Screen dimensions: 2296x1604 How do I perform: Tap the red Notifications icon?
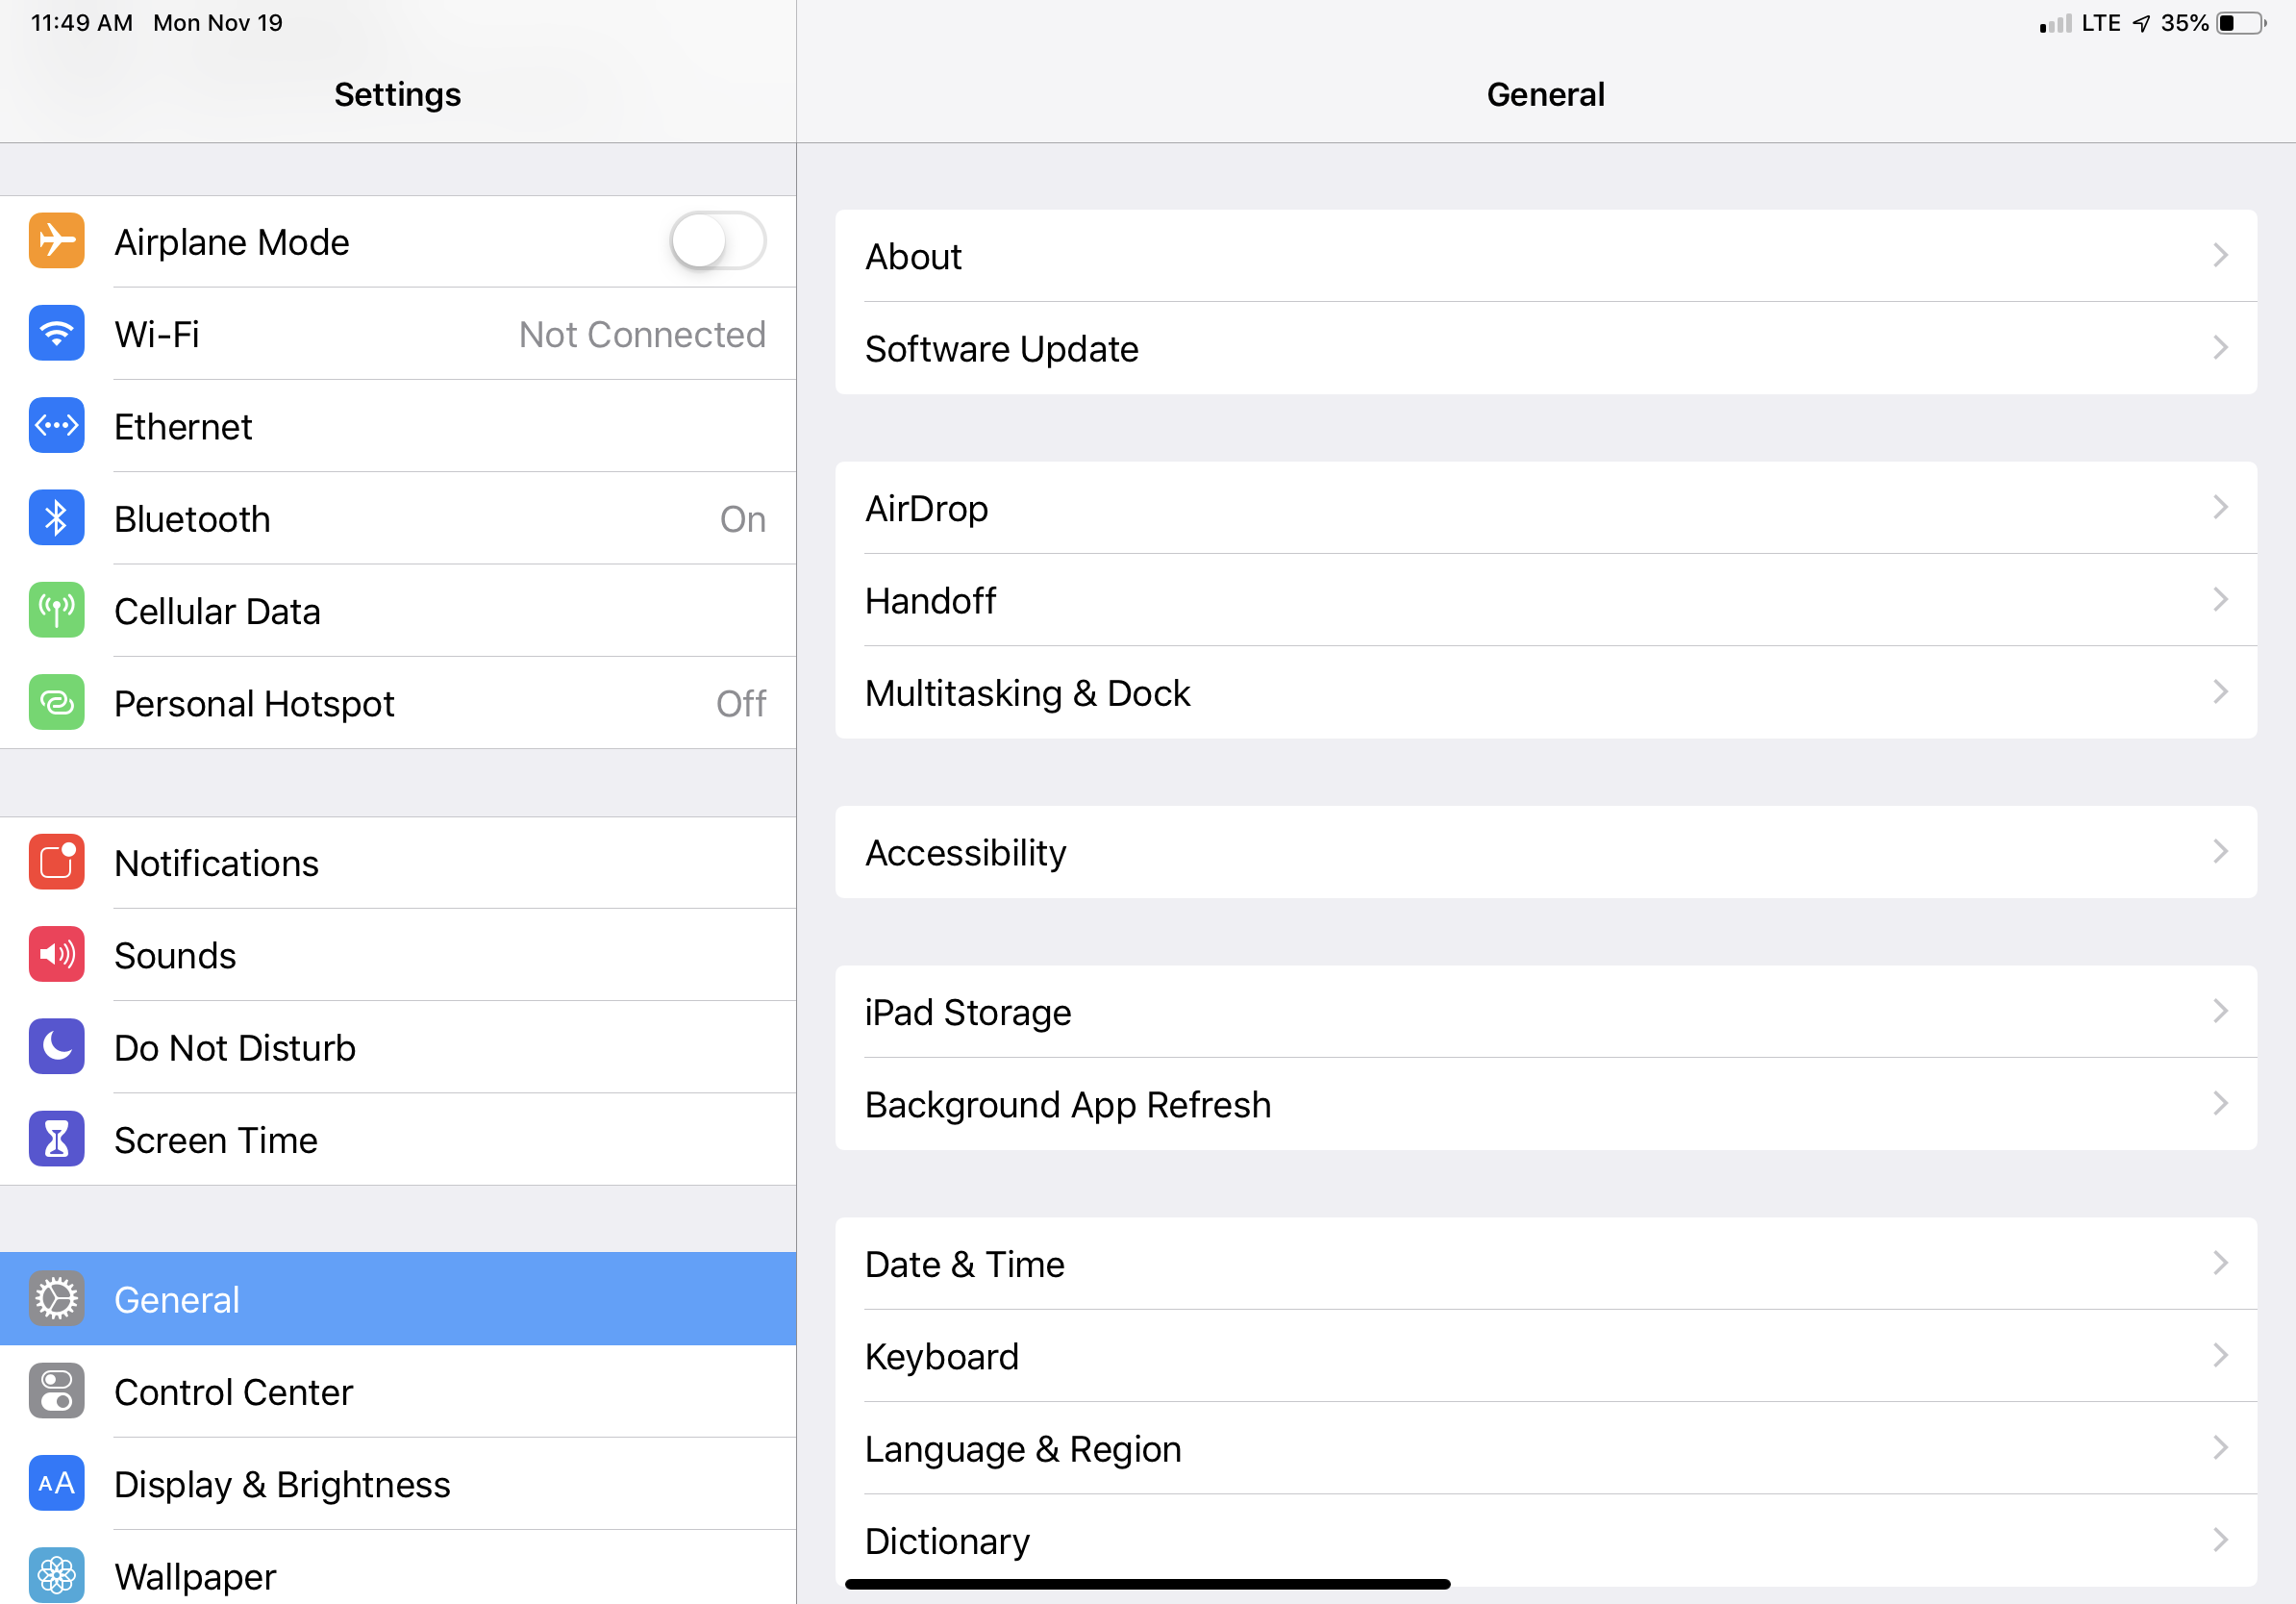point(57,862)
